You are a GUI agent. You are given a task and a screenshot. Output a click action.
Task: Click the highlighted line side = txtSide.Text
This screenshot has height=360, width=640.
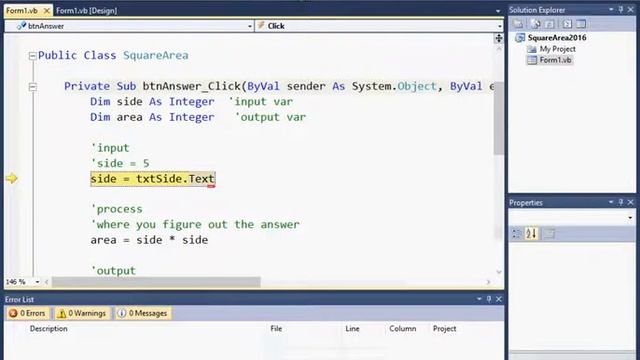point(153,179)
